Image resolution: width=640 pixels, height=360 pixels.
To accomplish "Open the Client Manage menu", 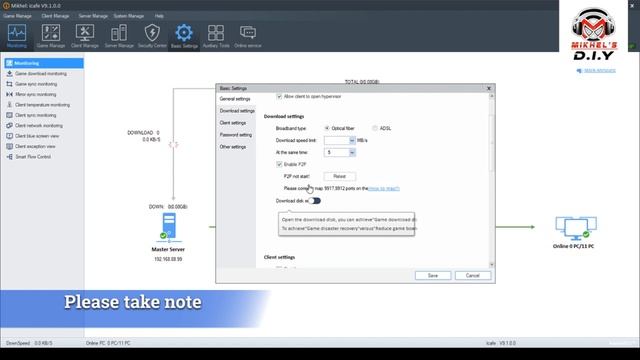I will tap(55, 16).
